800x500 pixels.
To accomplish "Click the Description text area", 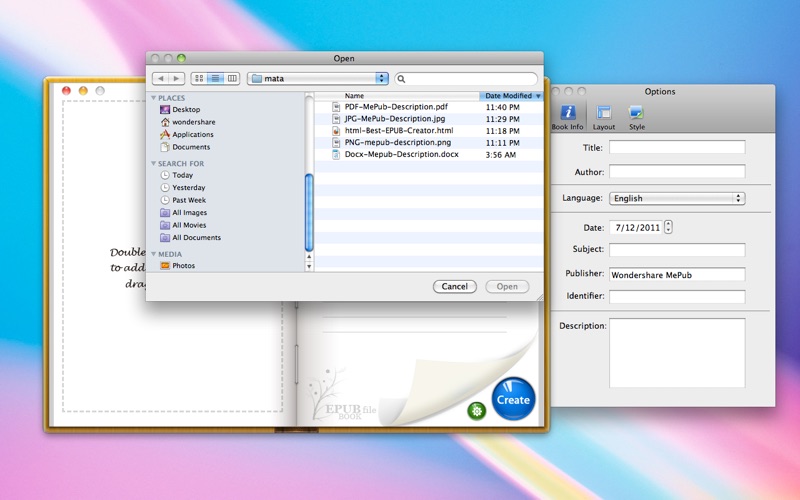I will [x=677, y=353].
